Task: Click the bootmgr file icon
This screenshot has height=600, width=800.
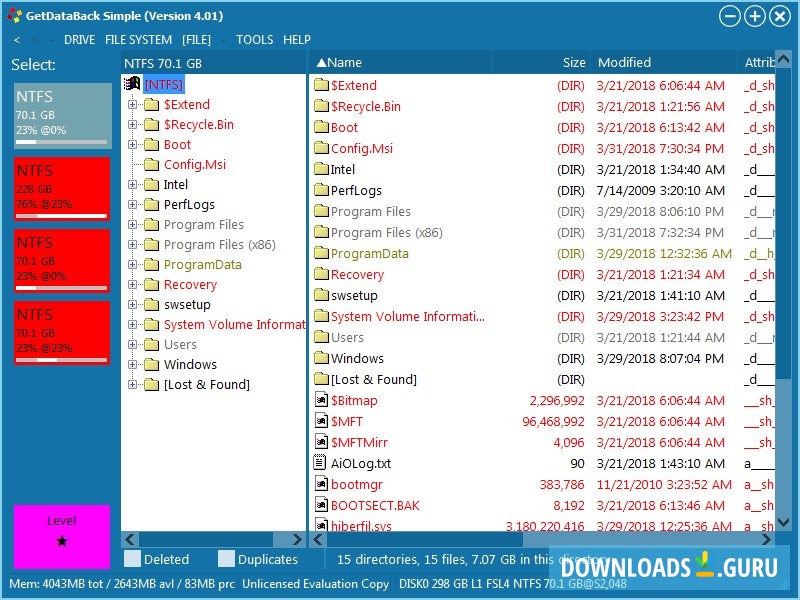Action: coord(322,484)
